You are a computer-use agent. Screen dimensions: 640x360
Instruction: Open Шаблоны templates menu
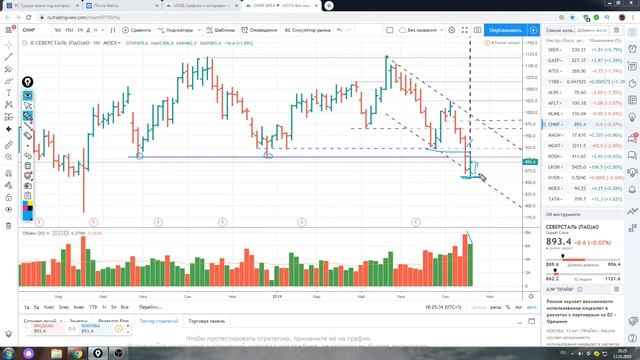click(x=221, y=30)
